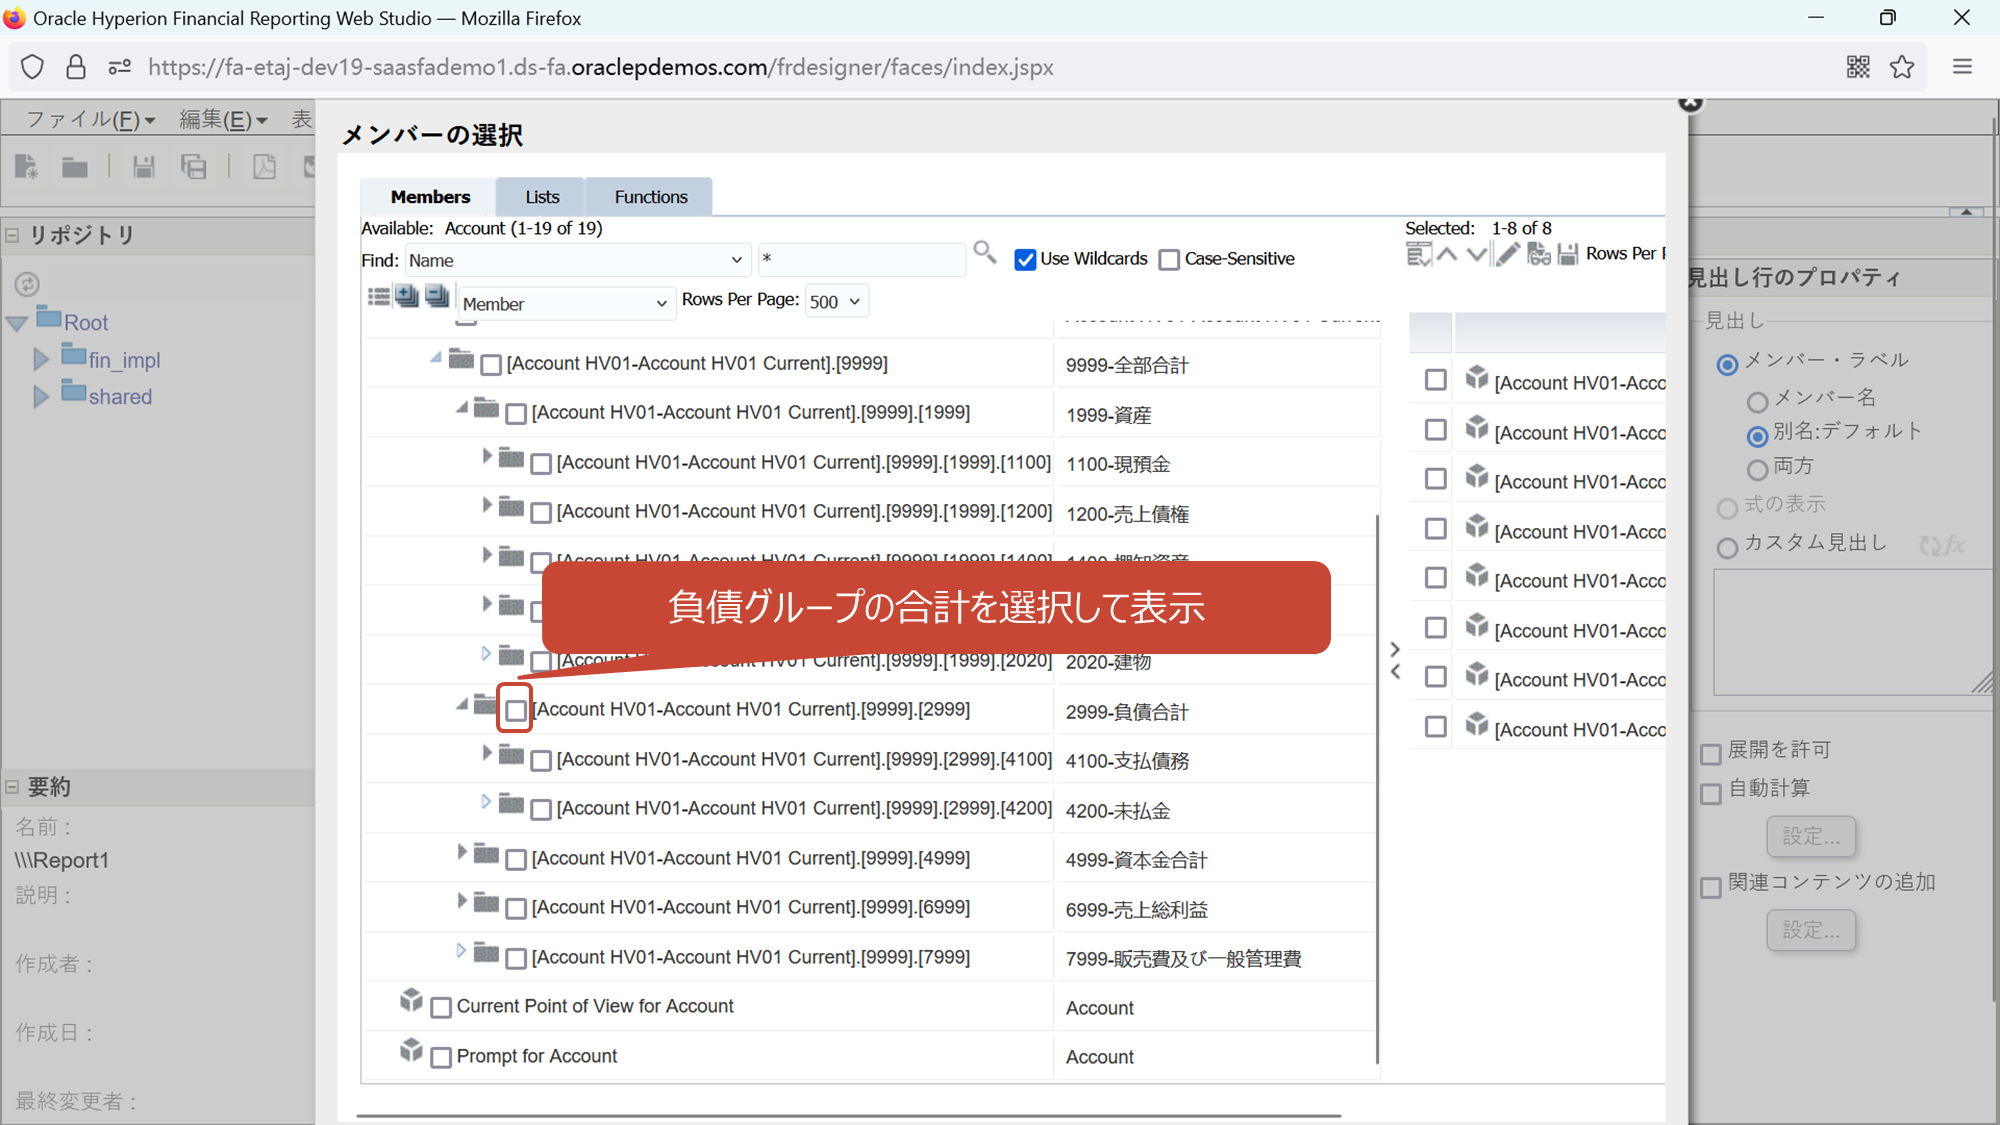Screen dimensions: 2000x1125
Task: Click the move up arrow in Selected toolbar
Action: (1447, 255)
